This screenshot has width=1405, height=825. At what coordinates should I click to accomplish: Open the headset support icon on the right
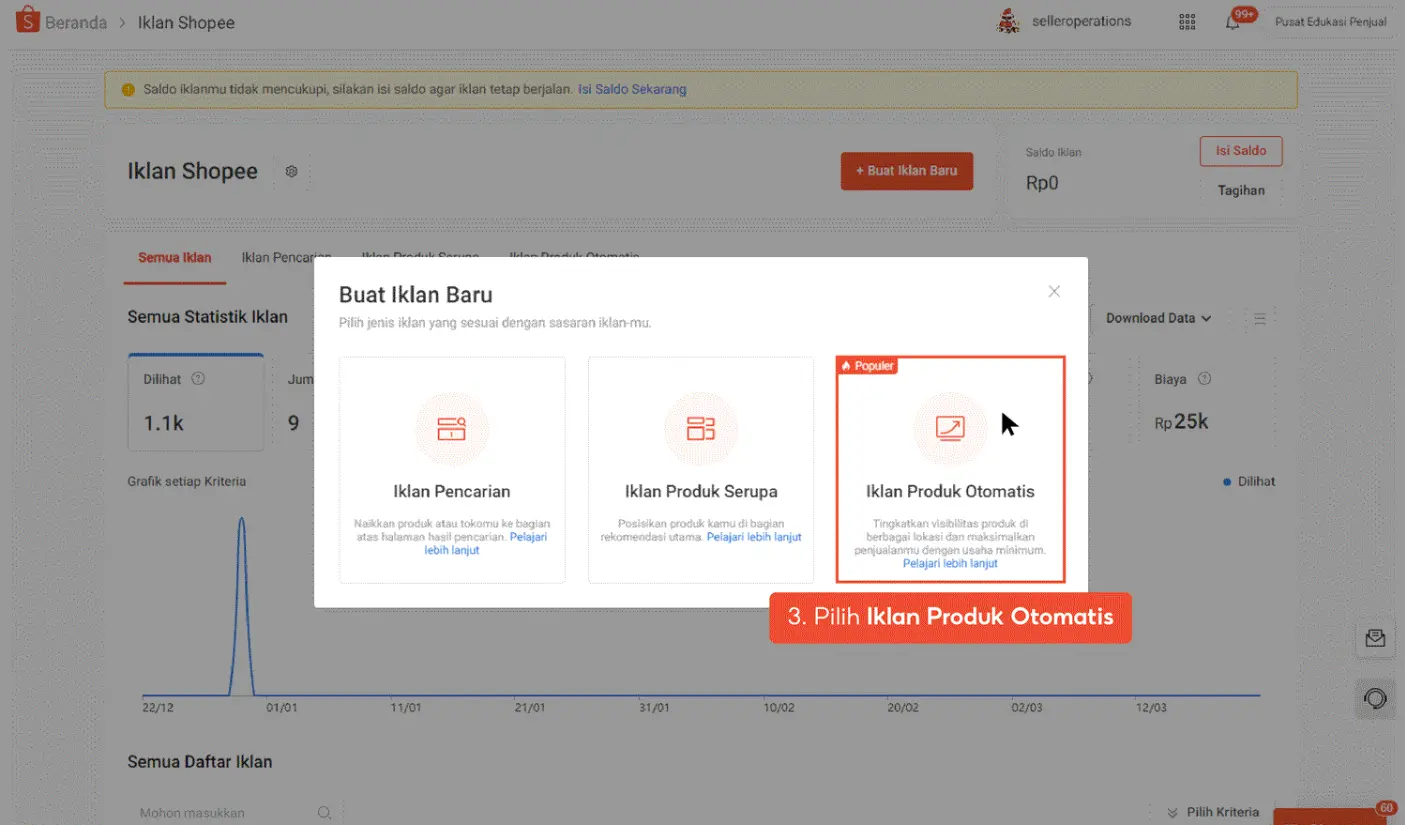tap(1375, 698)
